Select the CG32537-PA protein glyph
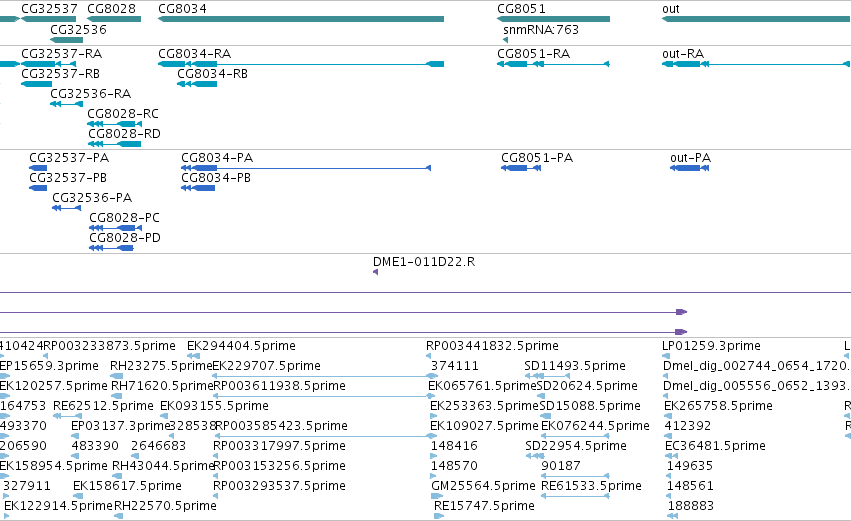 click(38, 168)
